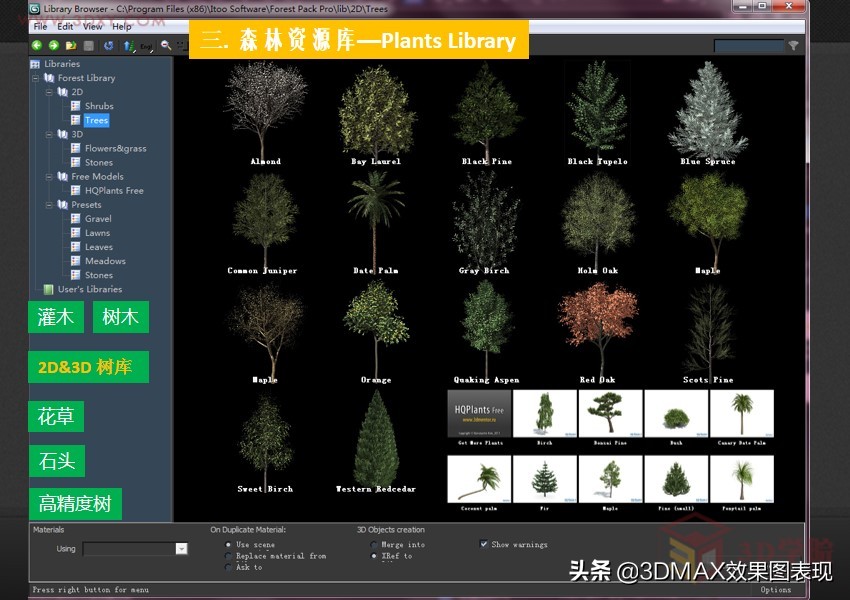Activate the magnifier search icon

166,45
